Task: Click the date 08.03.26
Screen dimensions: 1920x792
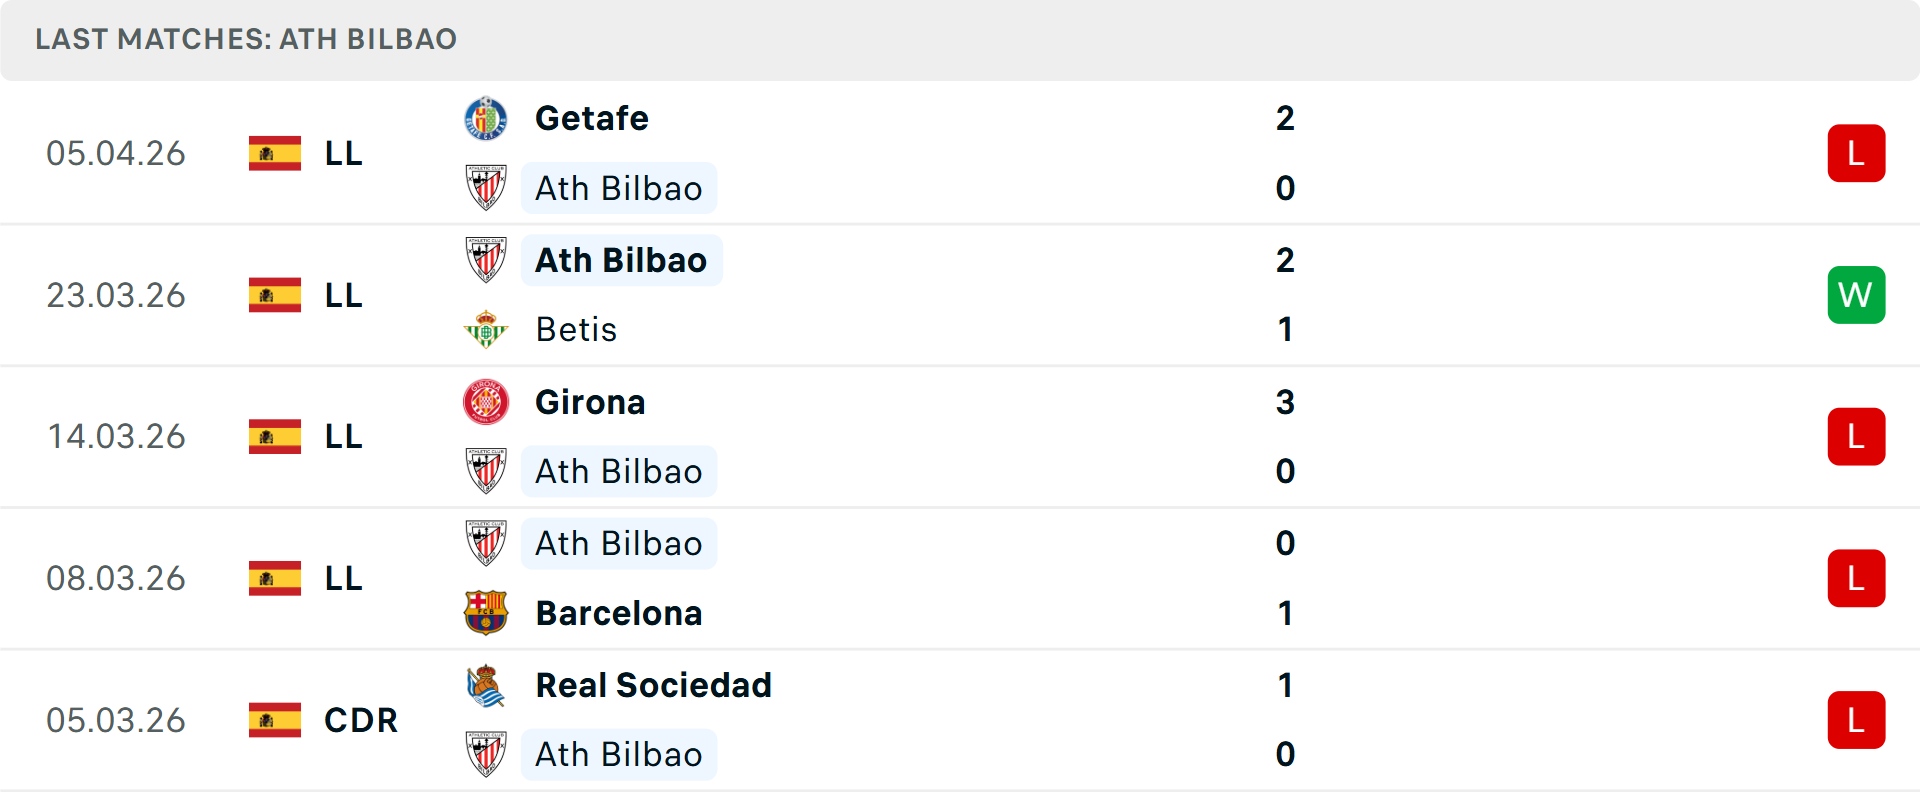Action: click(116, 578)
